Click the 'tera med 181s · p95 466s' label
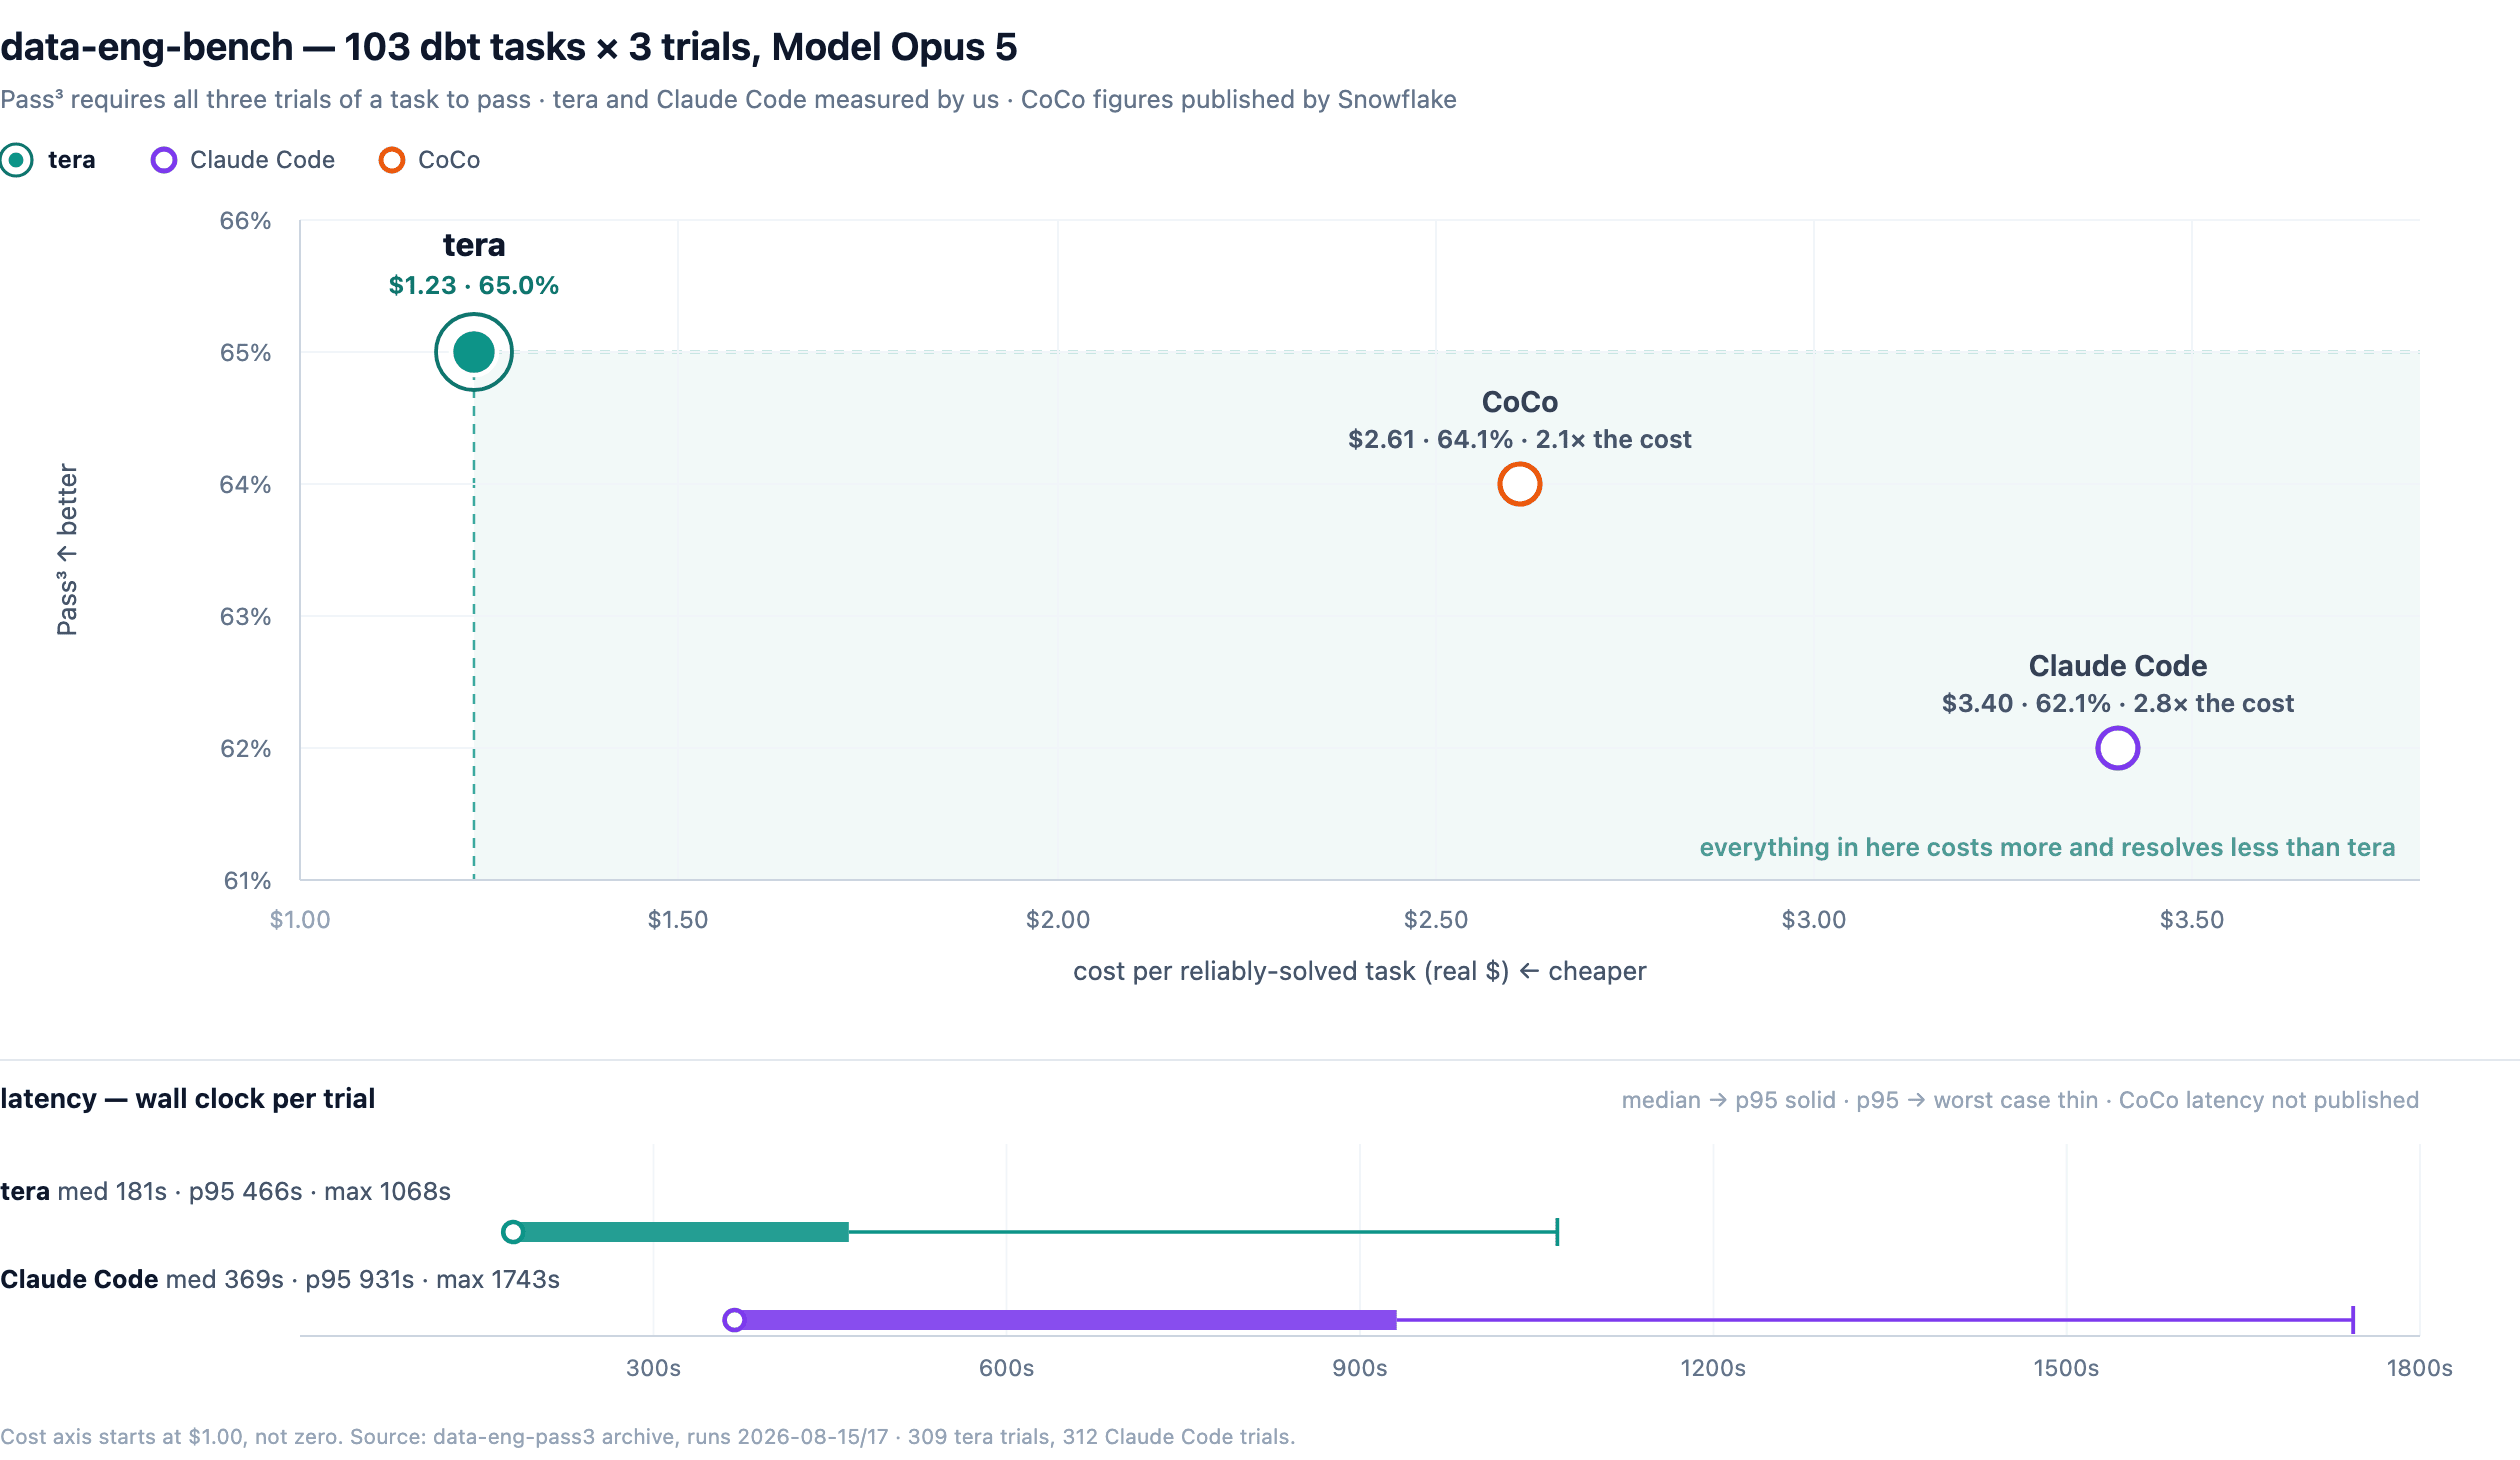This screenshot has height=1460, width=2520. point(226,1192)
